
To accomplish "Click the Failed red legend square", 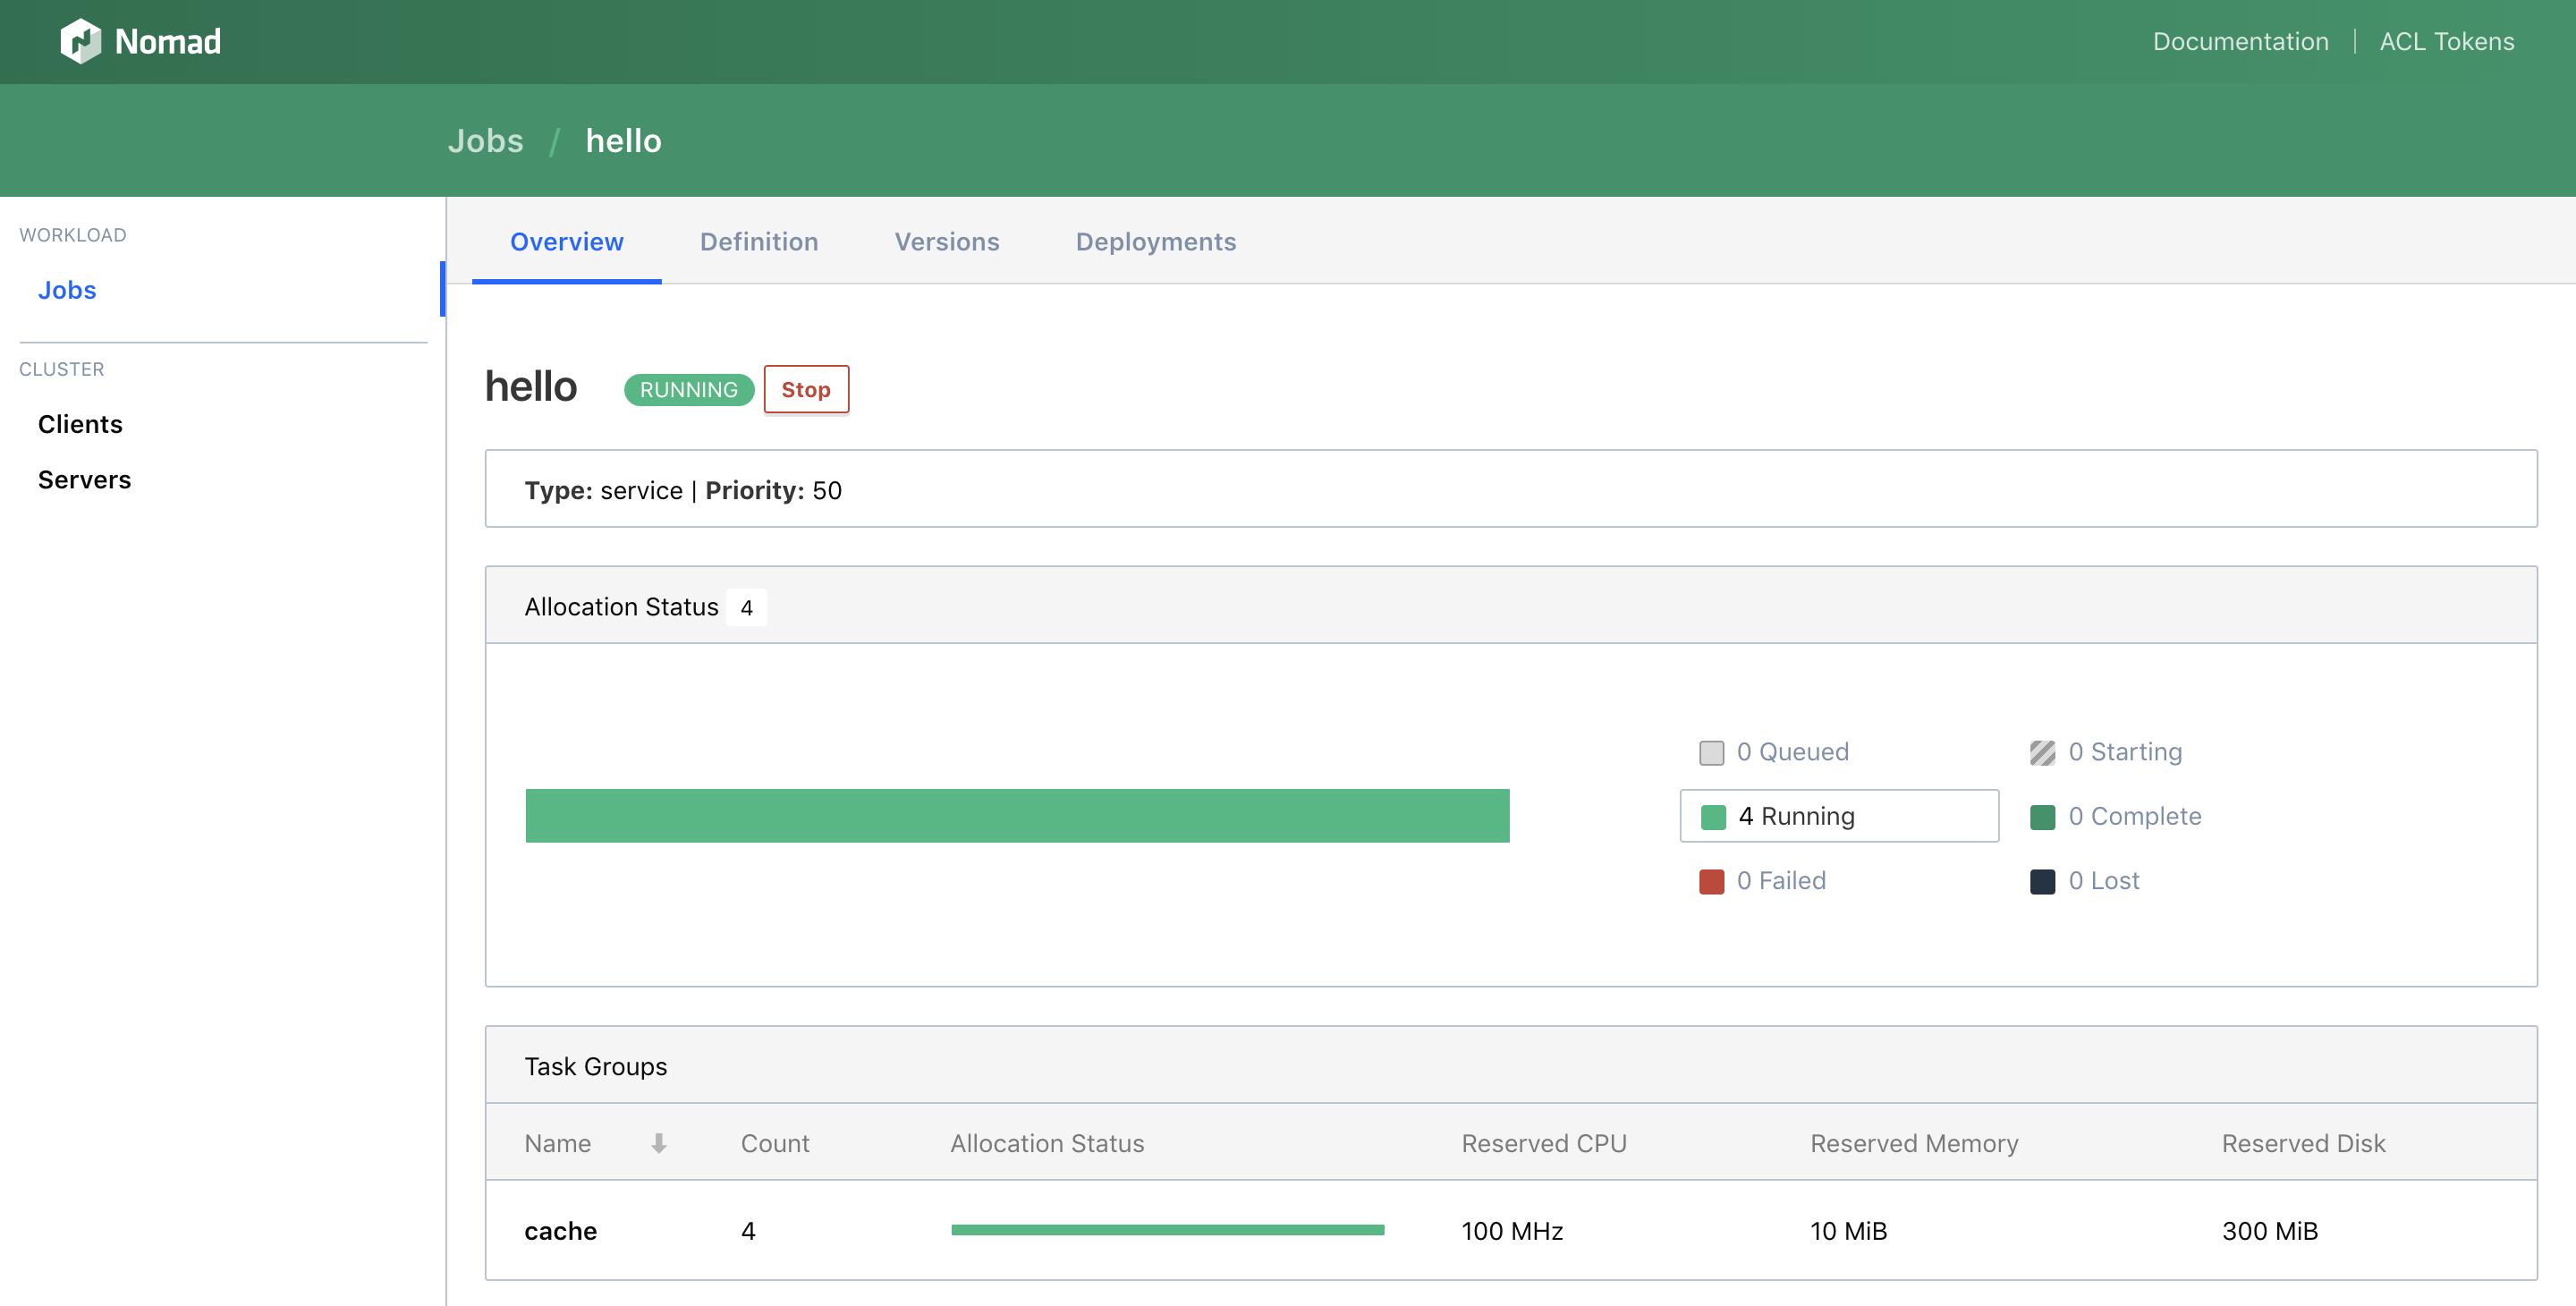I will tap(1711, 881).
